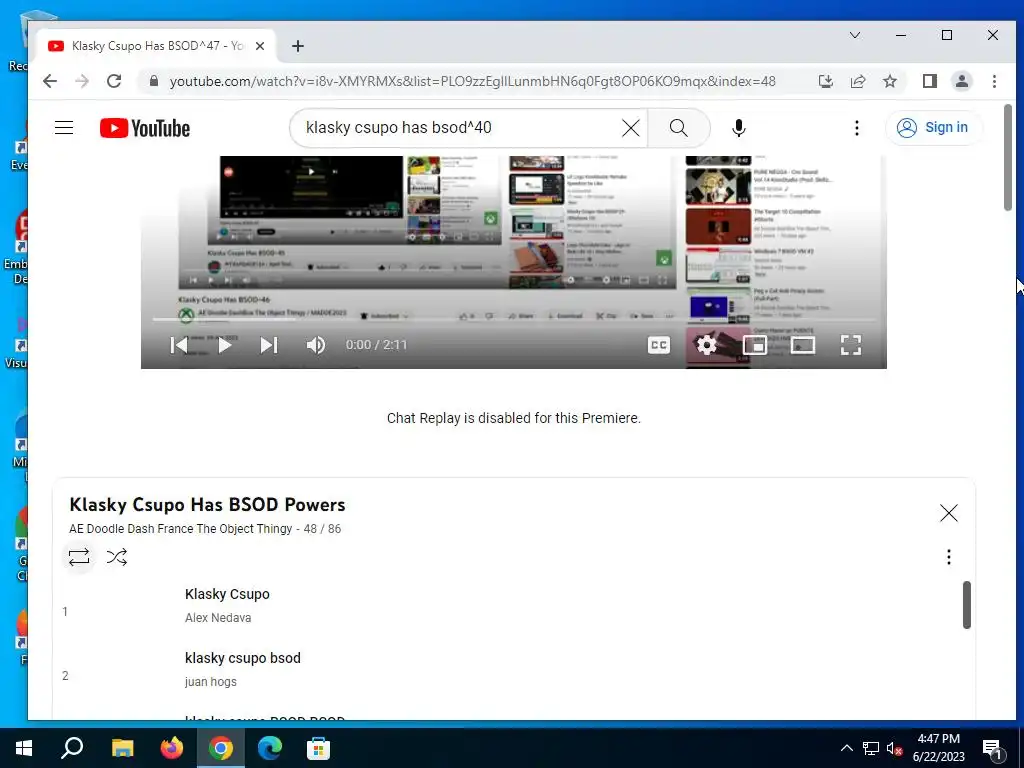Open Microsoft Edge from taskbar

[269, 748]
